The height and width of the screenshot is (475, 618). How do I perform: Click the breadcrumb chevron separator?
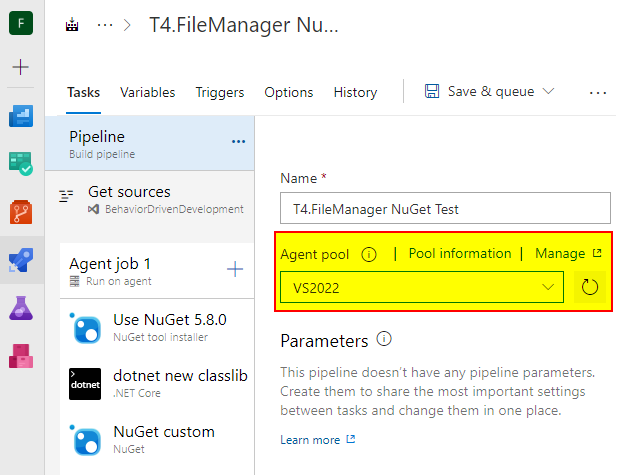tap(127, 25)
